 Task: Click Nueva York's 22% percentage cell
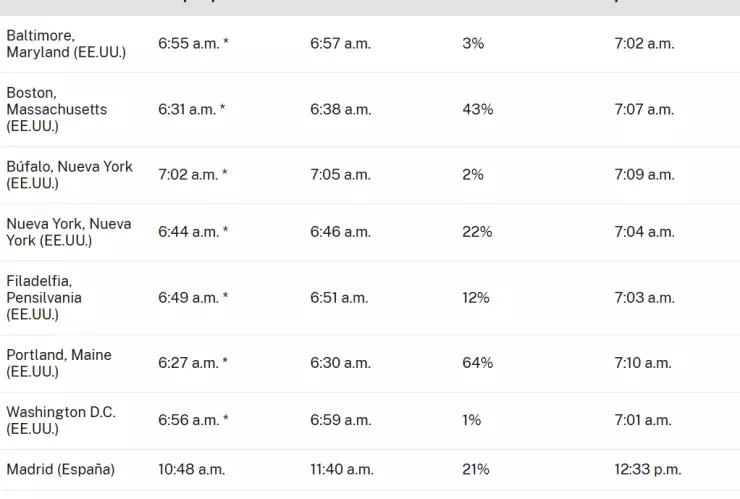pyautogui.click(x=477, y=232)
